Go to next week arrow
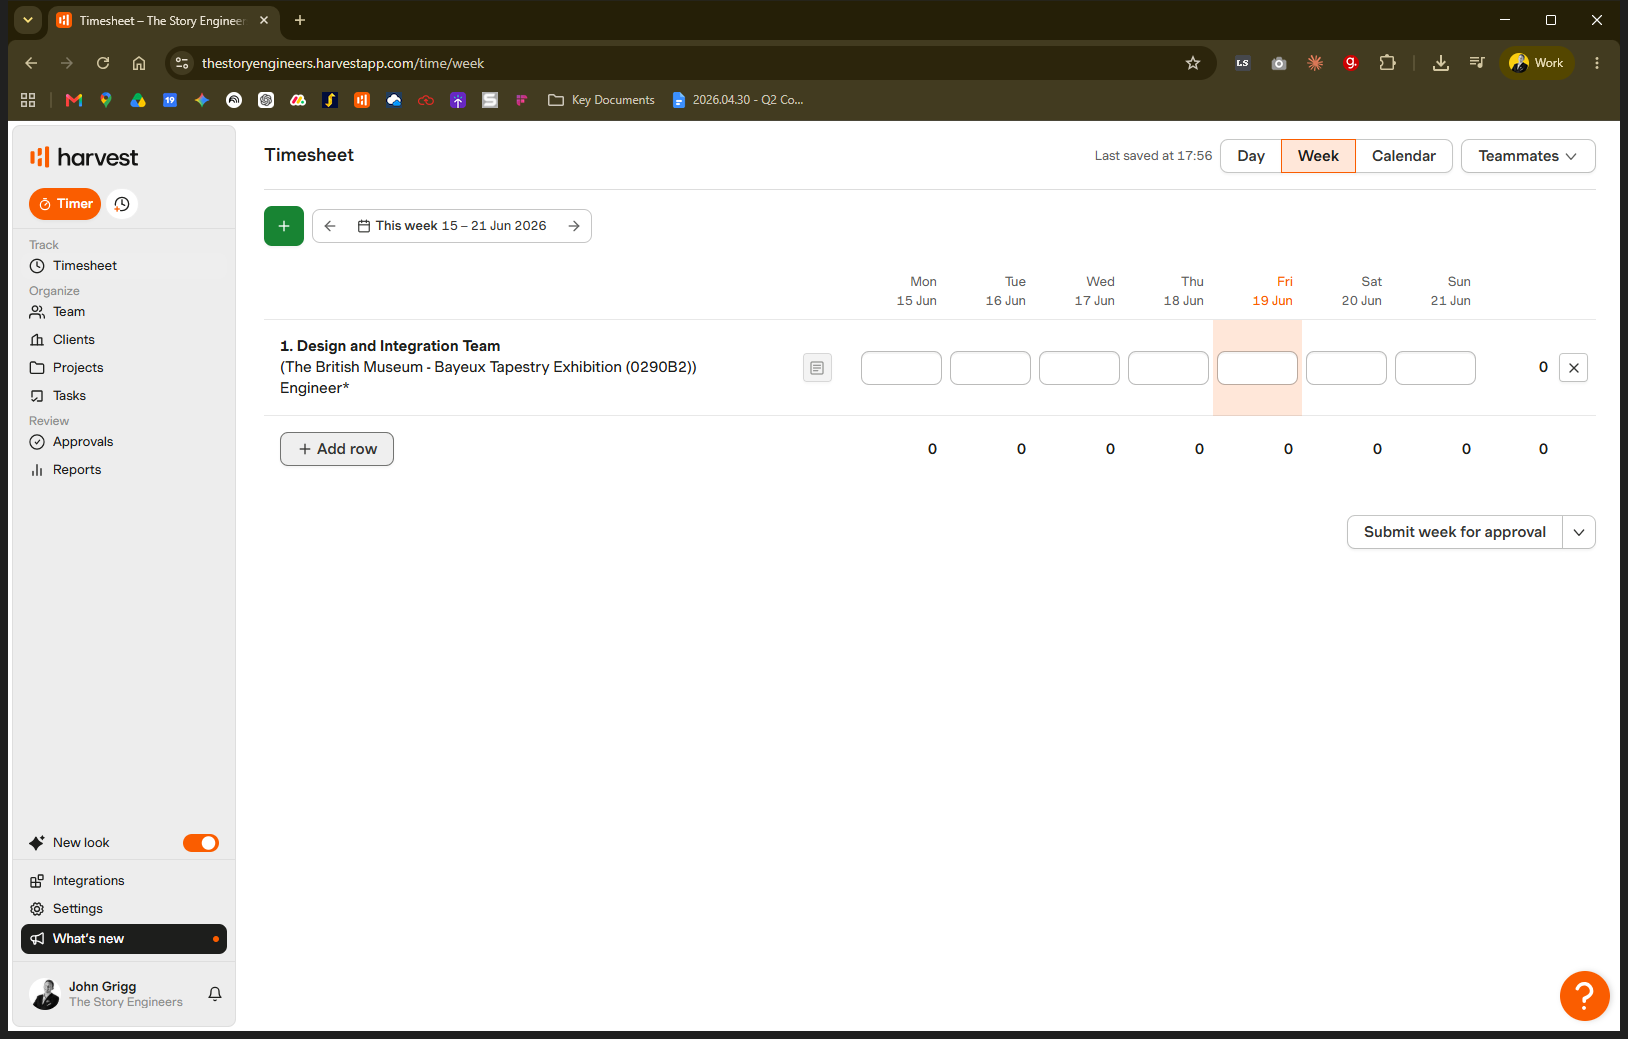1628x1039 pixels. (x=574, y=226)
